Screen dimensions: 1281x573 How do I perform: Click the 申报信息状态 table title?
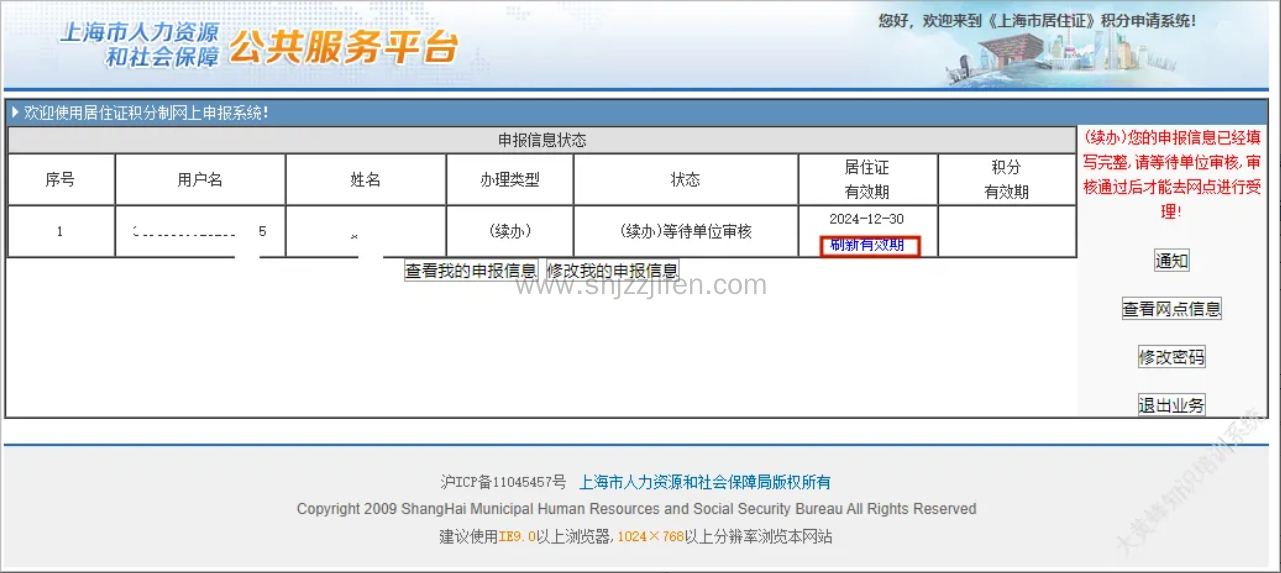(x=542, y=140)
